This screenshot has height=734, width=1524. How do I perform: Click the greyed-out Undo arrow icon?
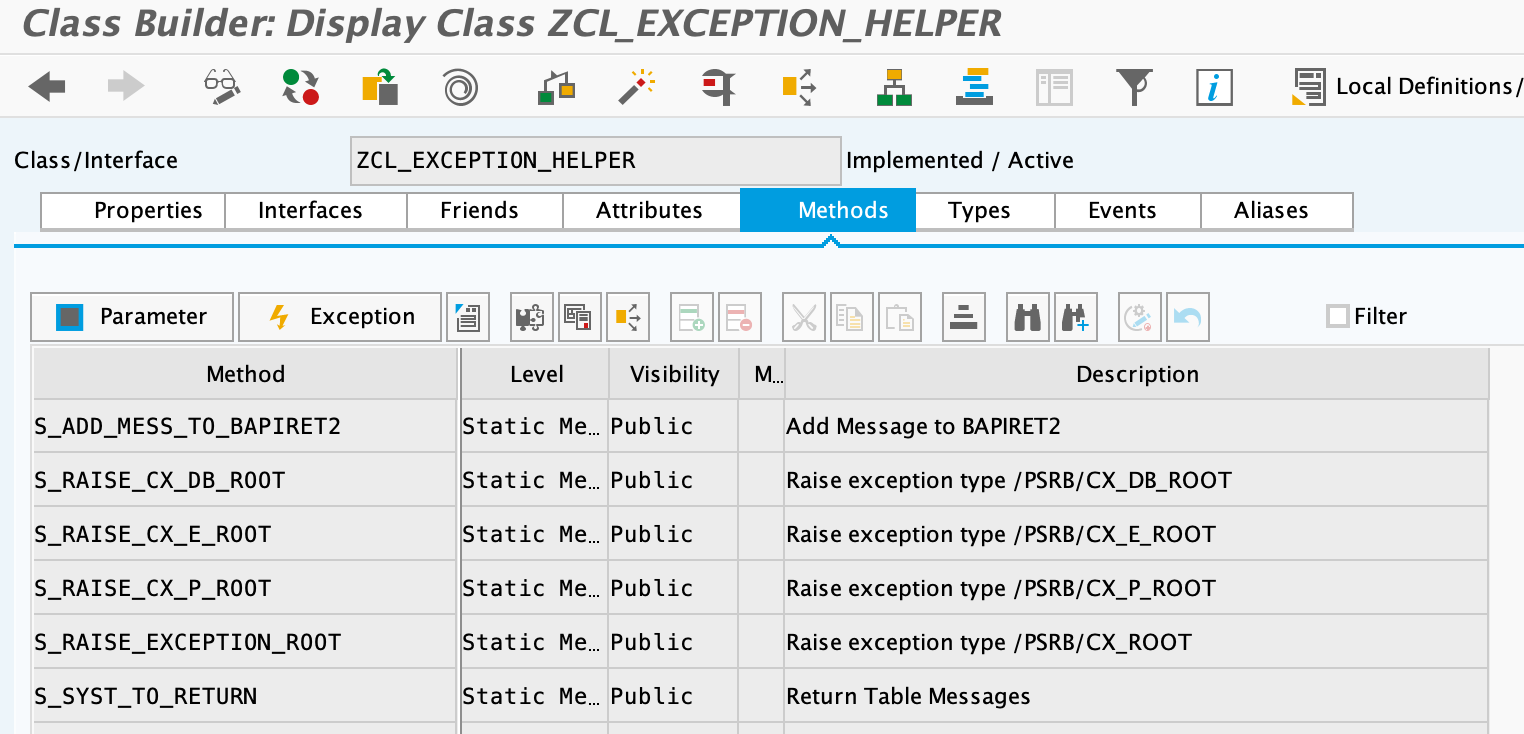click(1188, 317)
